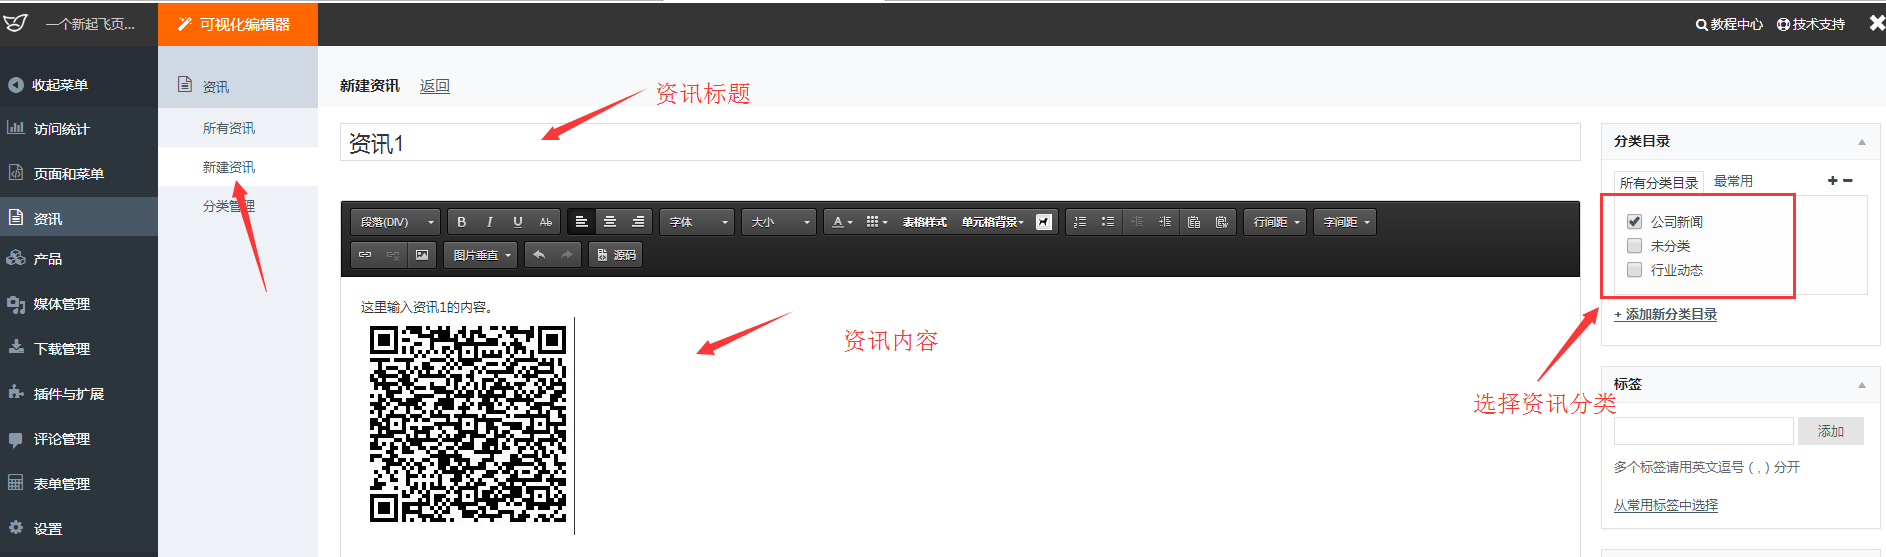The image size is (1886, 557).
Task: Open 大小 font size dropdown
Action: (x=780, y=222)
